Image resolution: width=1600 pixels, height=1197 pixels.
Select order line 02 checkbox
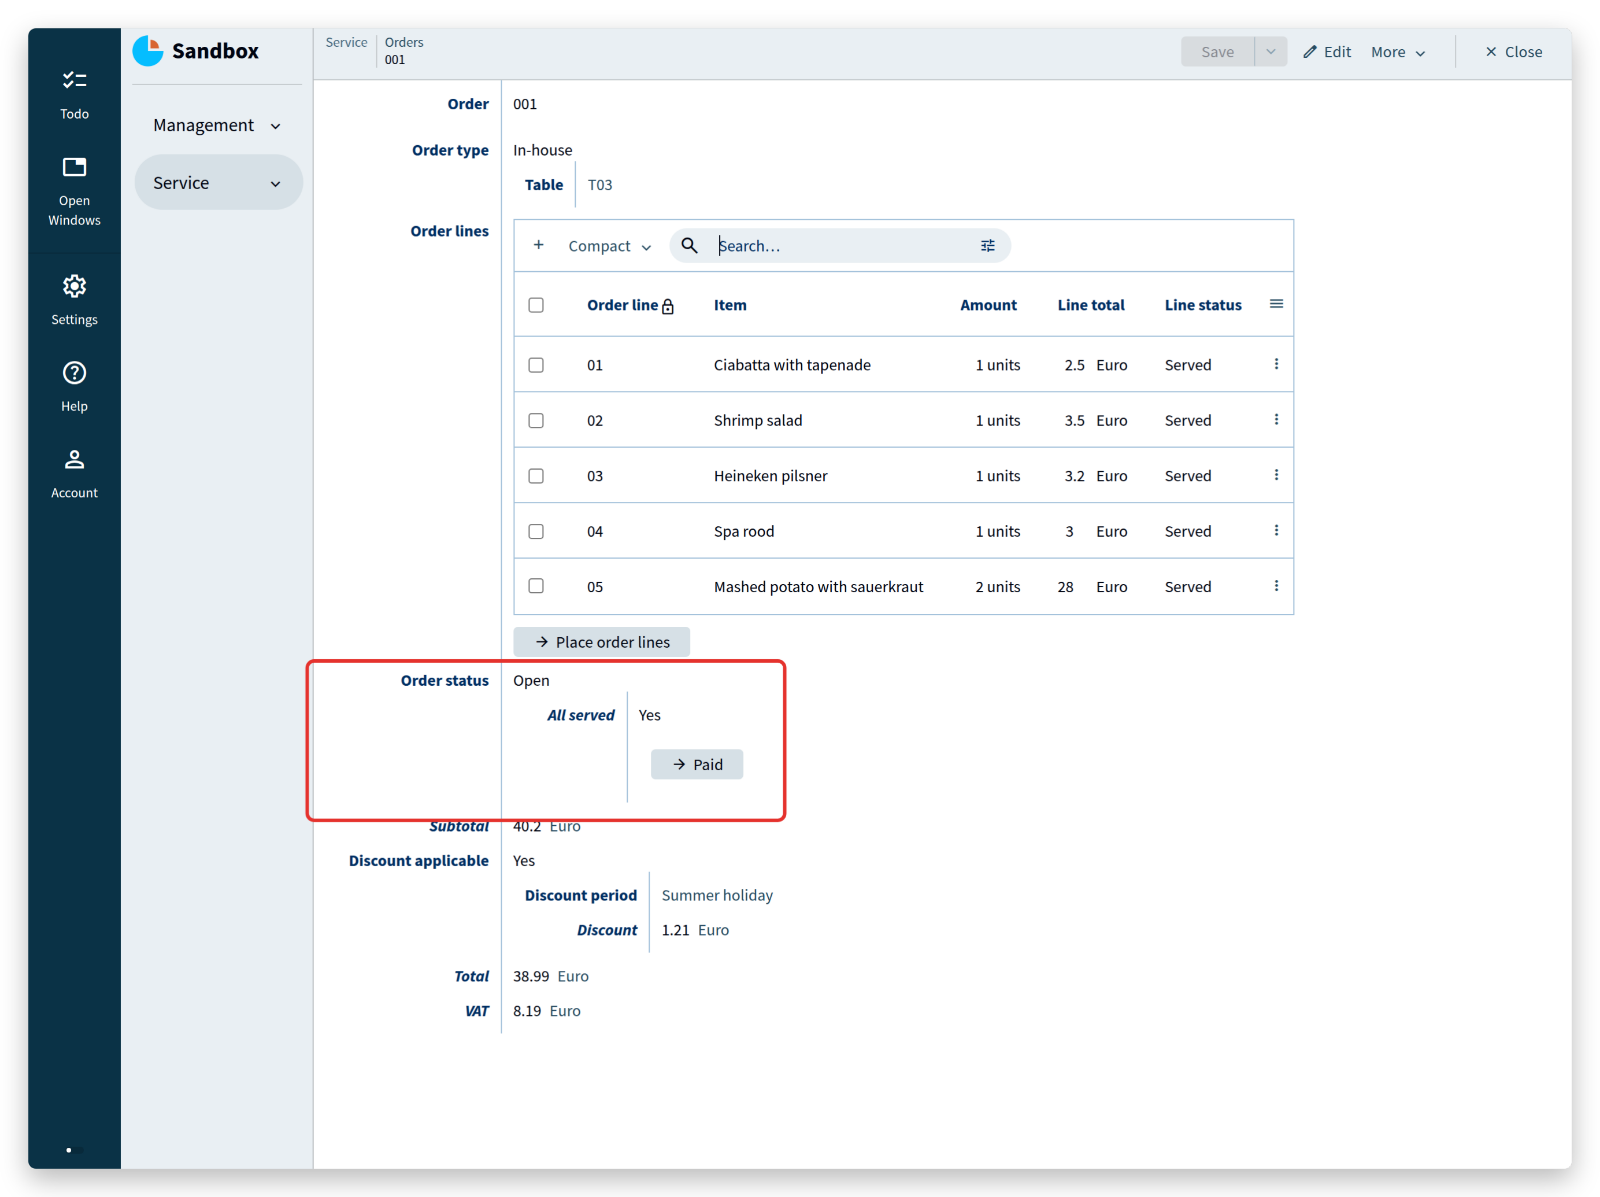pos(536,421)
